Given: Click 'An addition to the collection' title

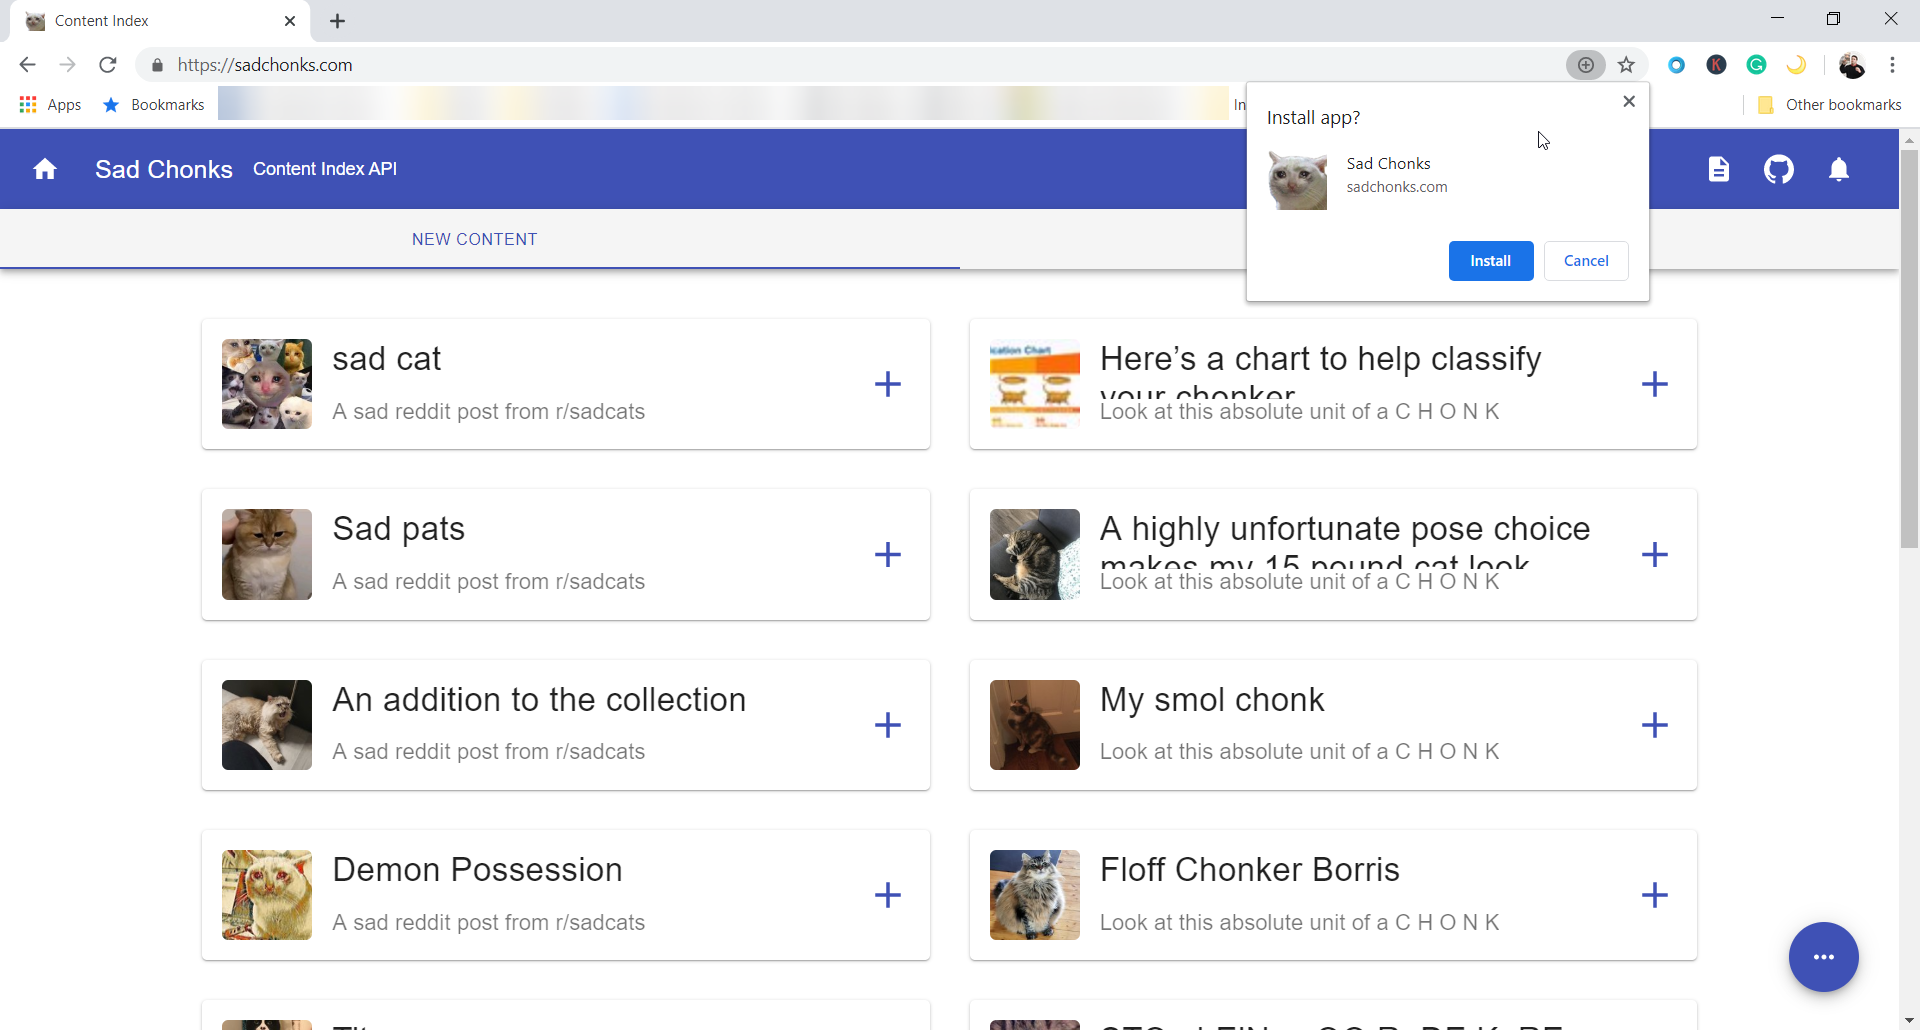Looking at the screenshot, I should (539, 700).
